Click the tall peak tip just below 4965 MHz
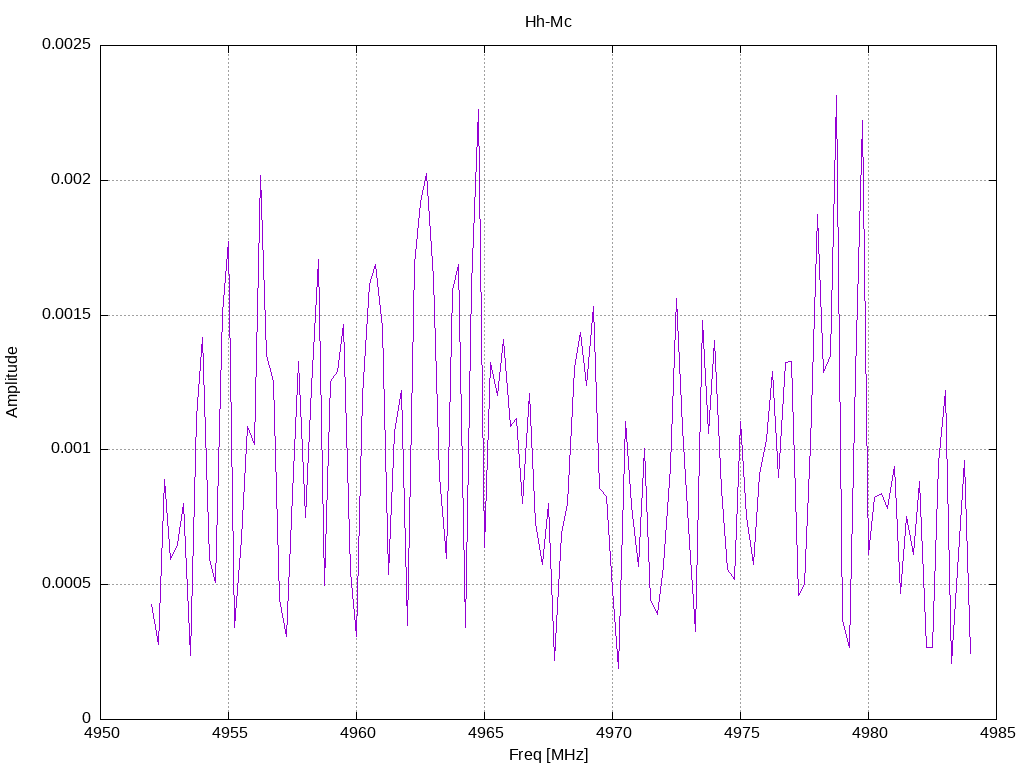 (479, 110)
